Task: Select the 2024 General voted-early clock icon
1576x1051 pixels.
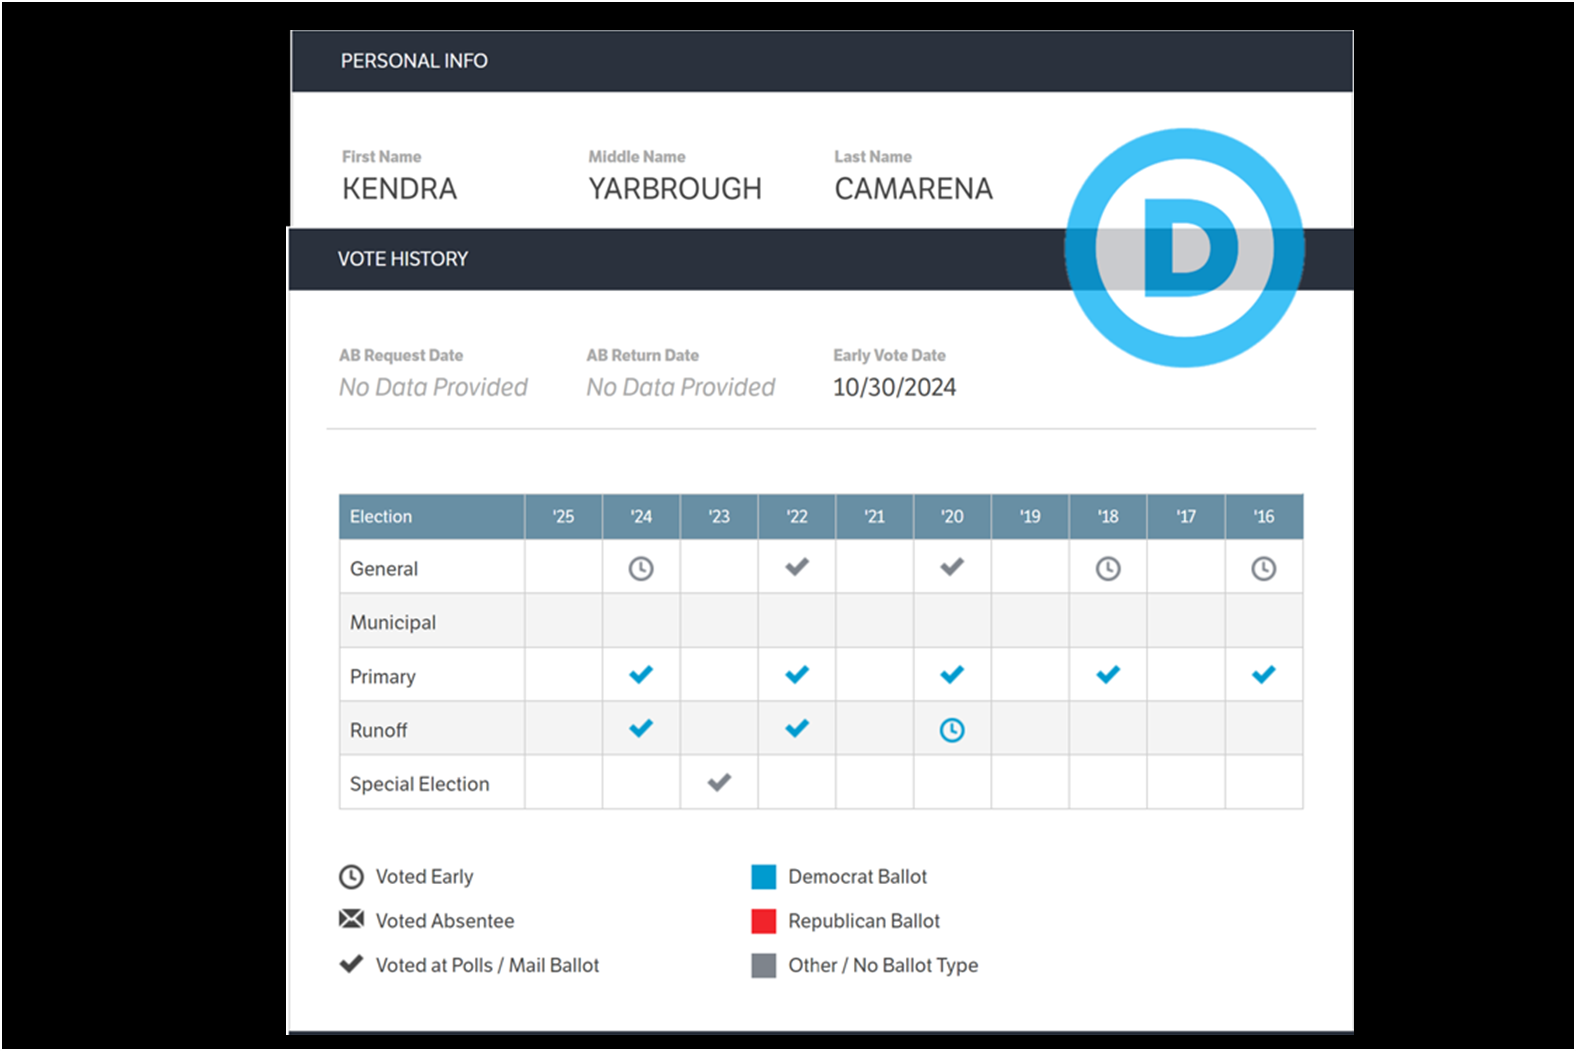Action: tap(641, 569)
